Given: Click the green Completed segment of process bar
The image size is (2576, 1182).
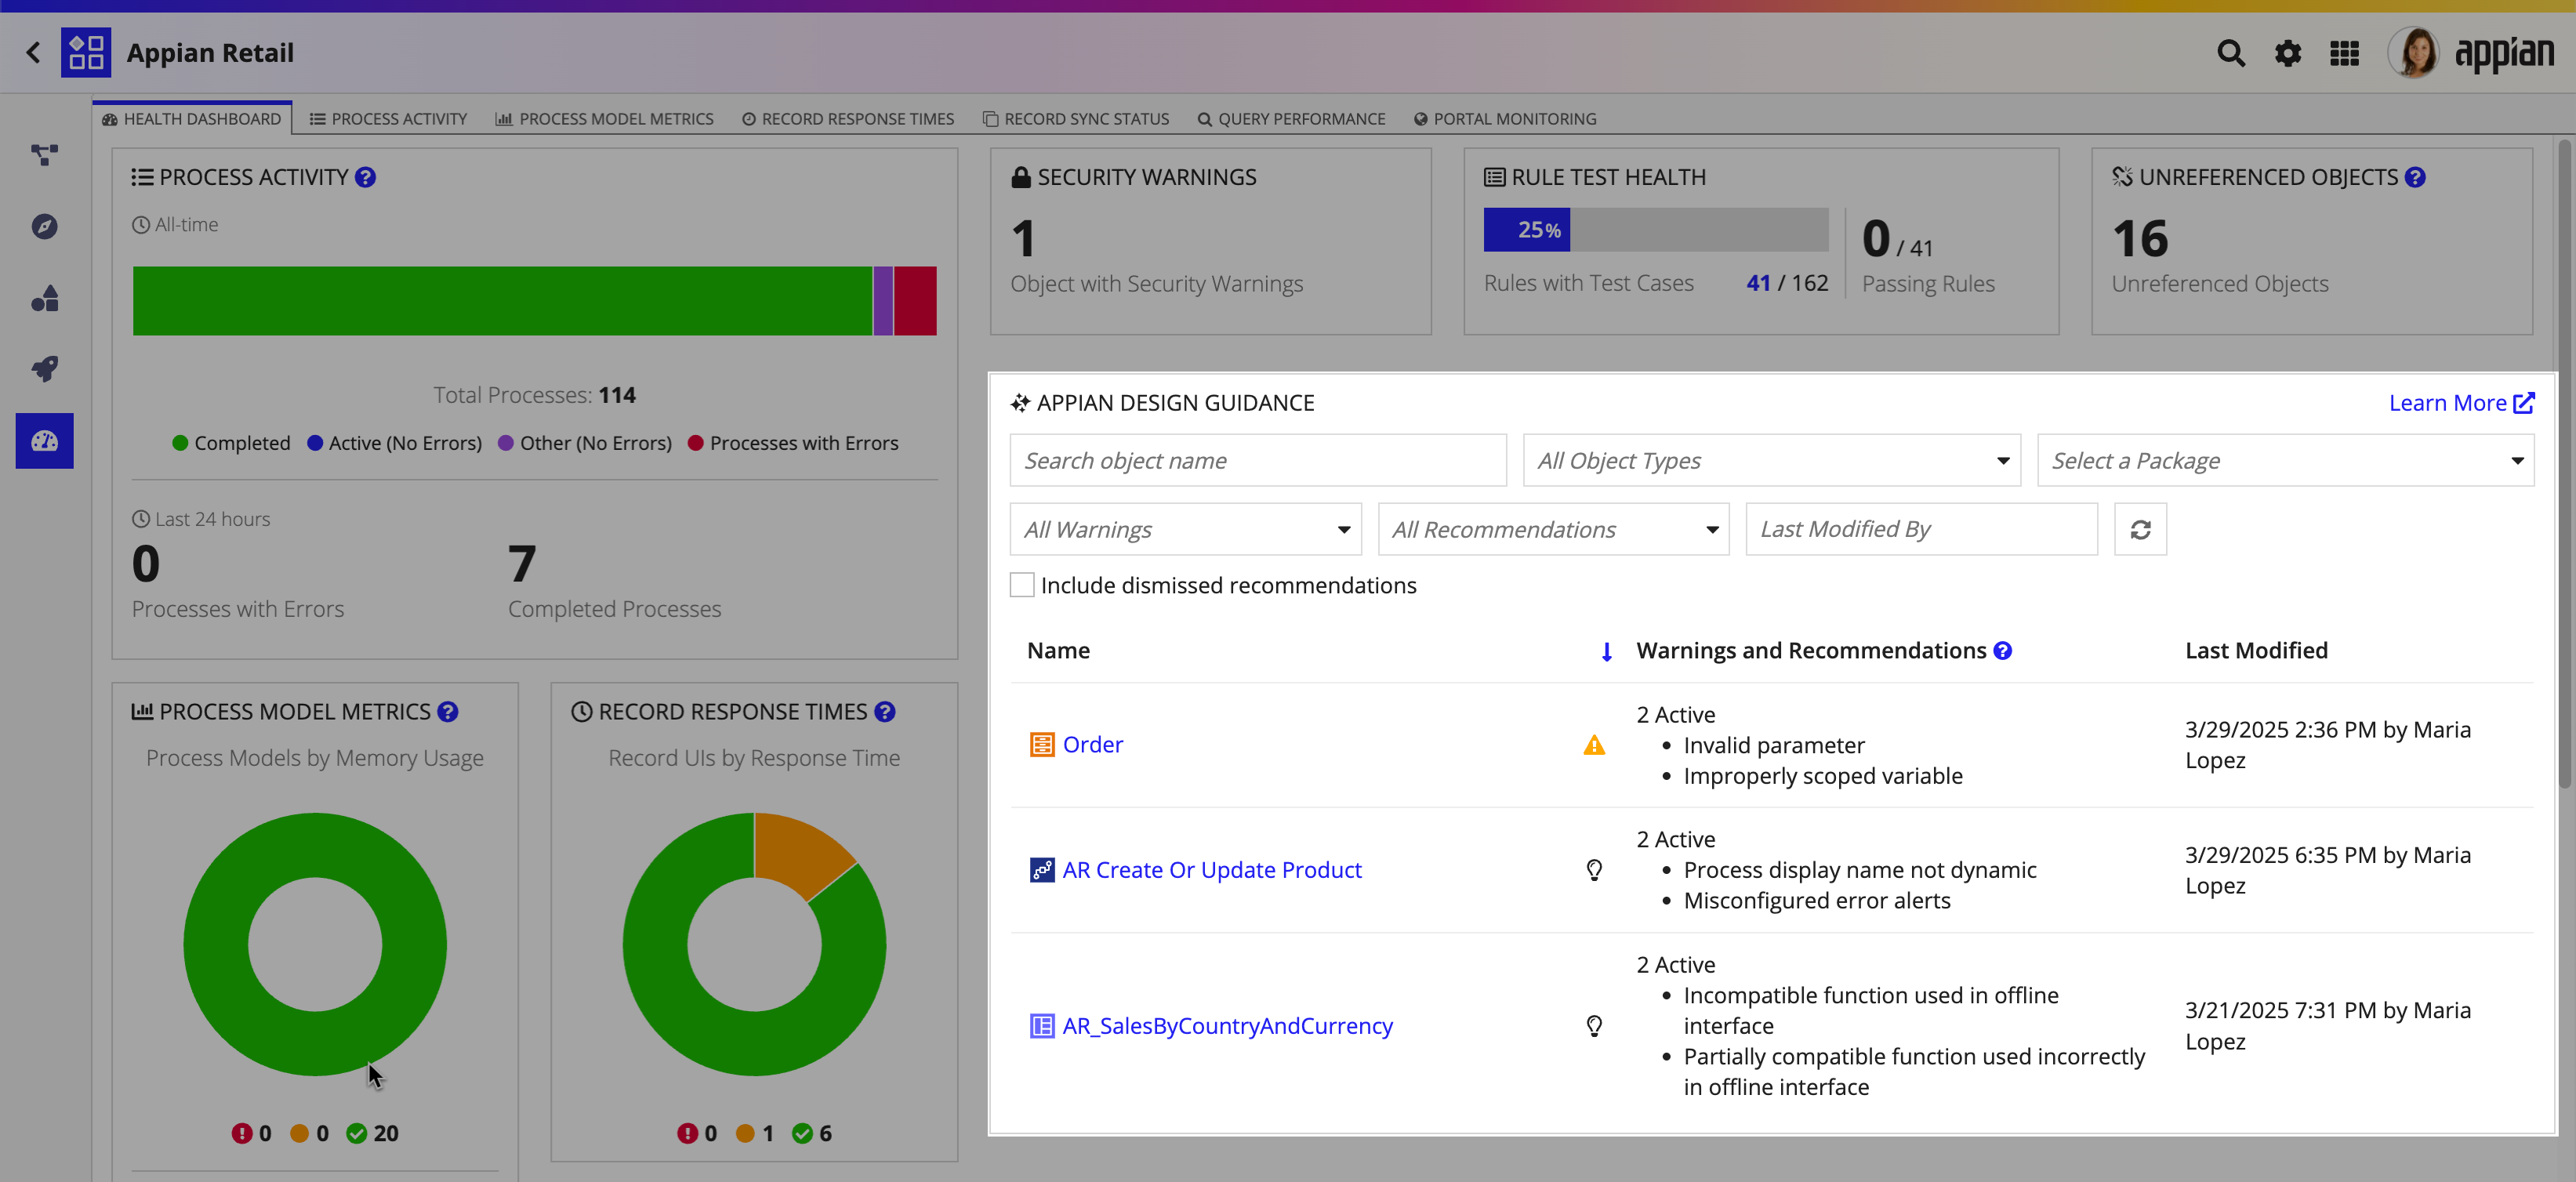Looking at the screenshot, I should tap(502, 300).
